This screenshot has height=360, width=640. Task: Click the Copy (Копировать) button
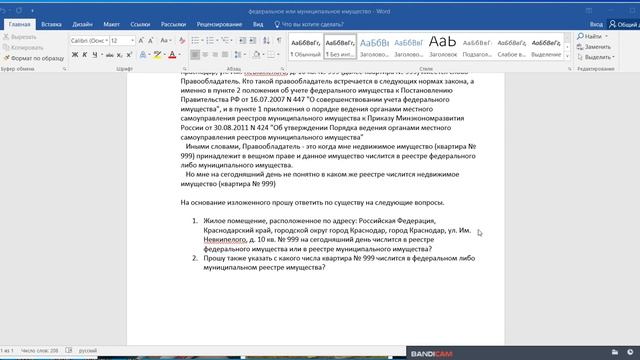coord(23,48)
